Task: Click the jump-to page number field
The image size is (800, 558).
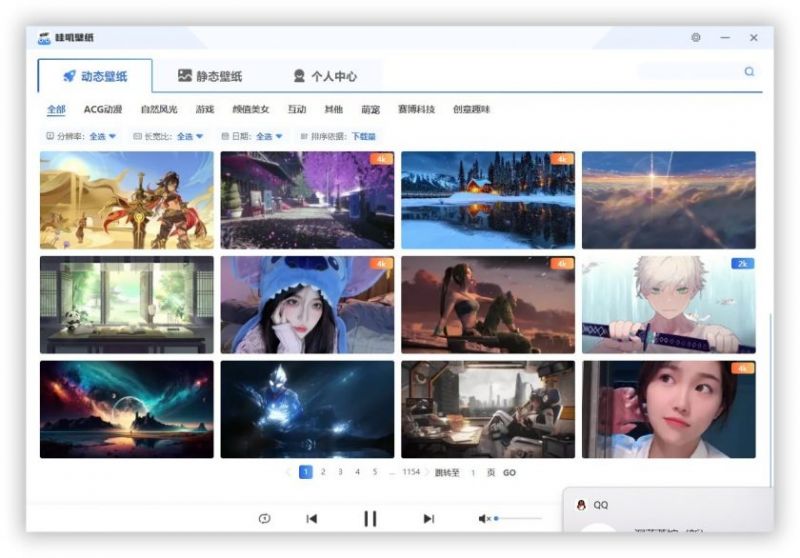Action: coord(473,473)
